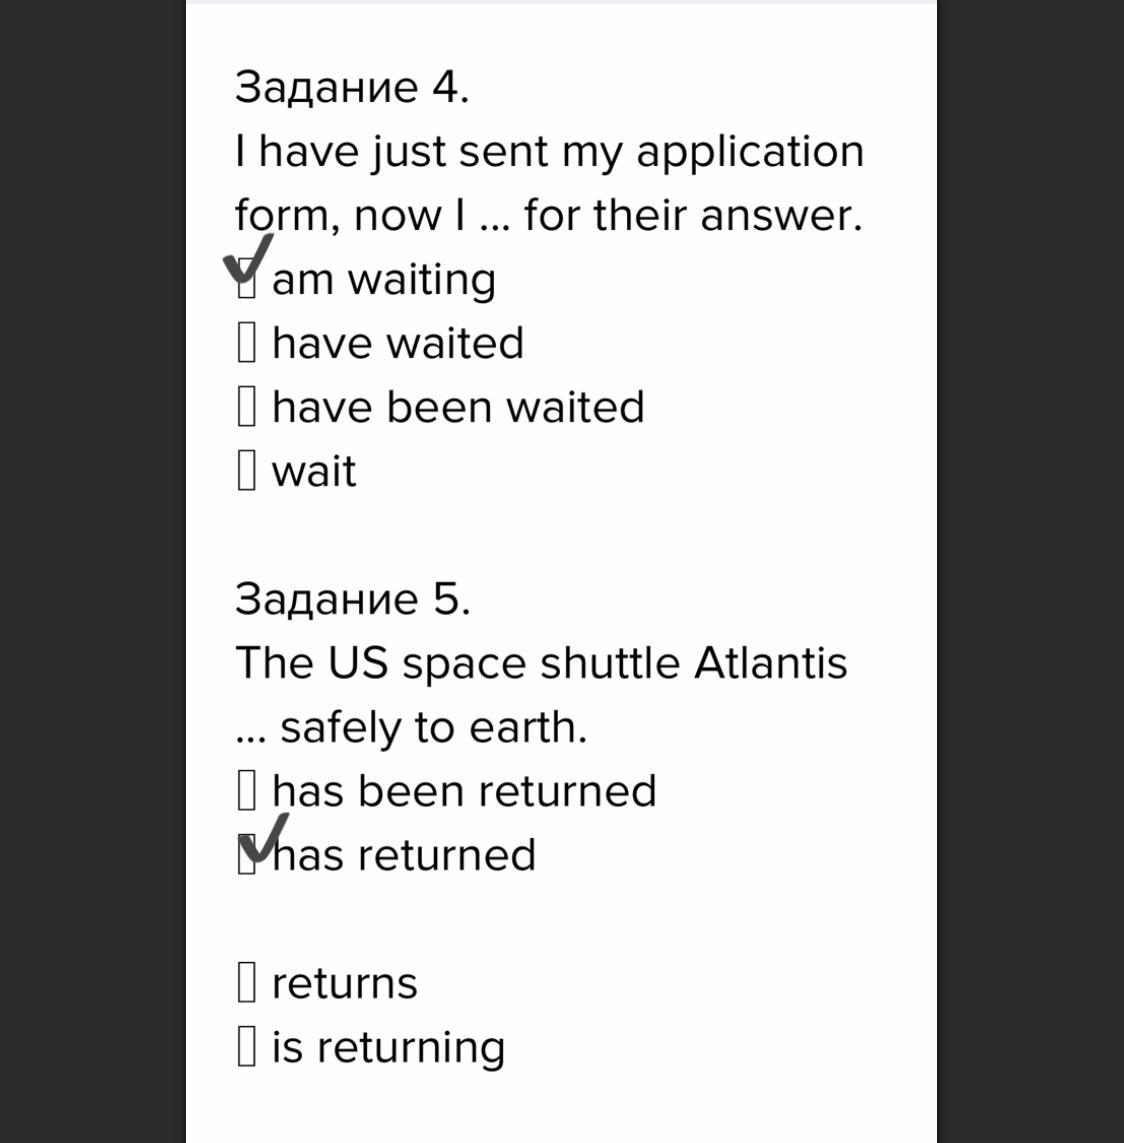
Task: Tick the checkbox beside 'is returning'
Action: point(247,1047)
